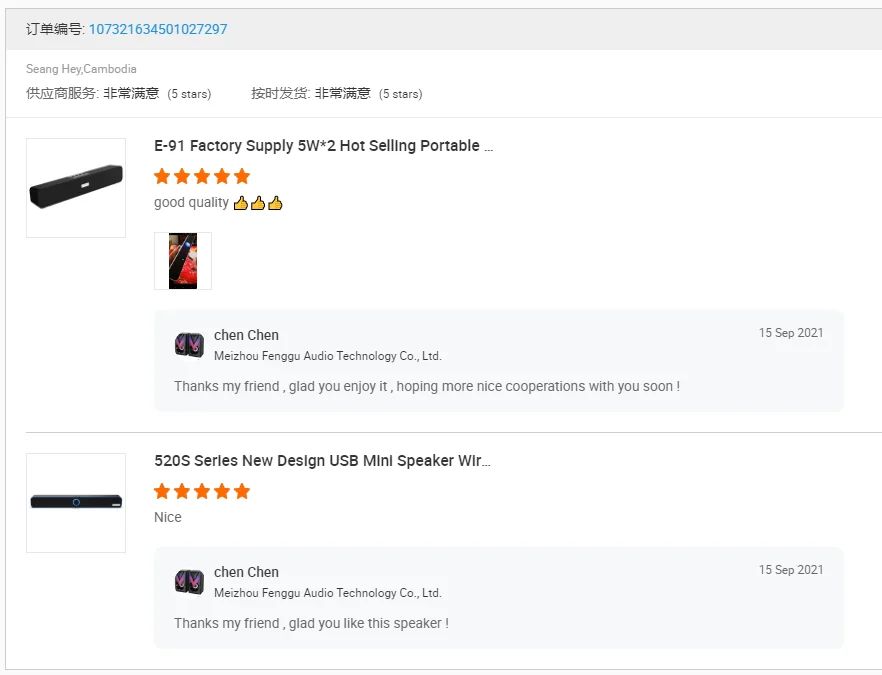Open the 520S Series New Design title
Image resolution: width=882 pixels, height=675 pixels.
pyautogui.click(x=322, y=461)
